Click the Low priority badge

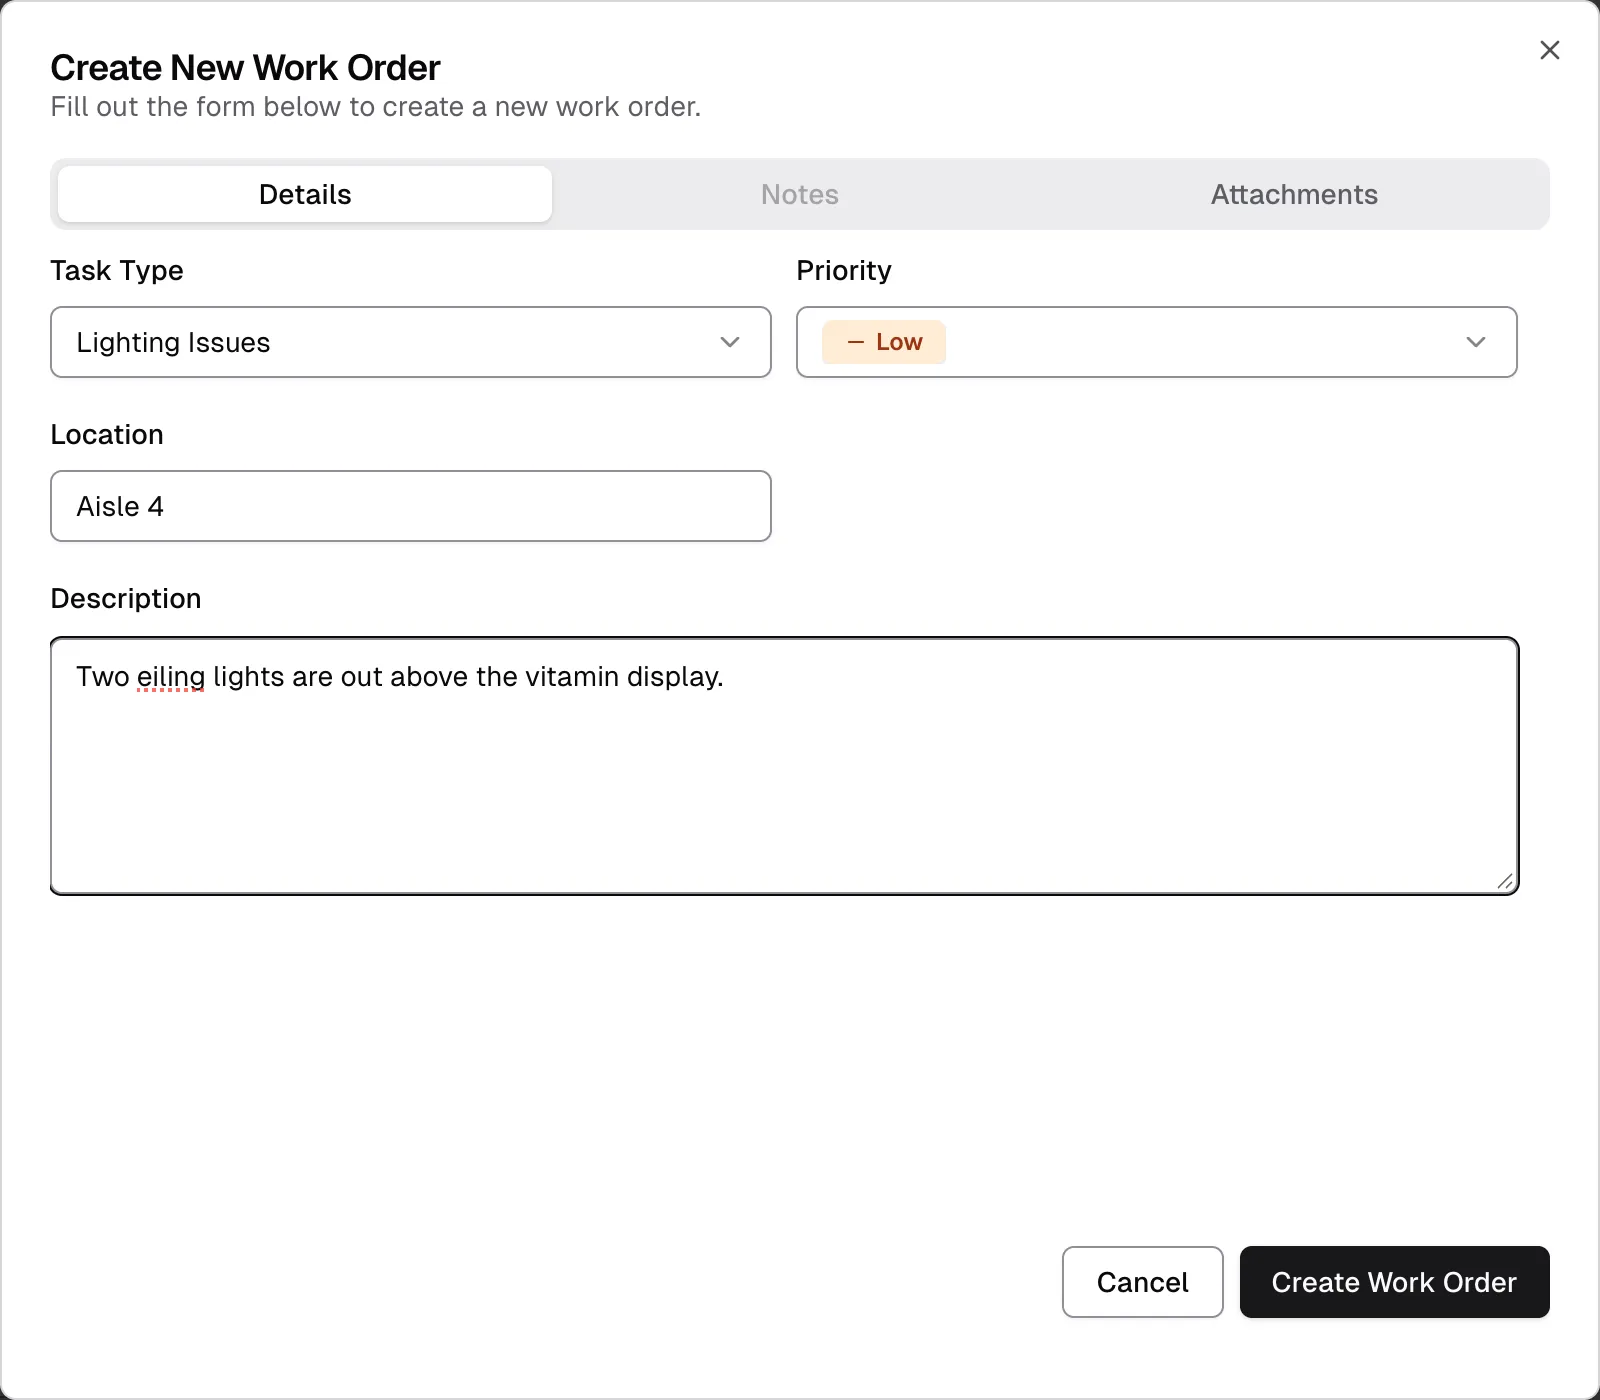(884, 342)
